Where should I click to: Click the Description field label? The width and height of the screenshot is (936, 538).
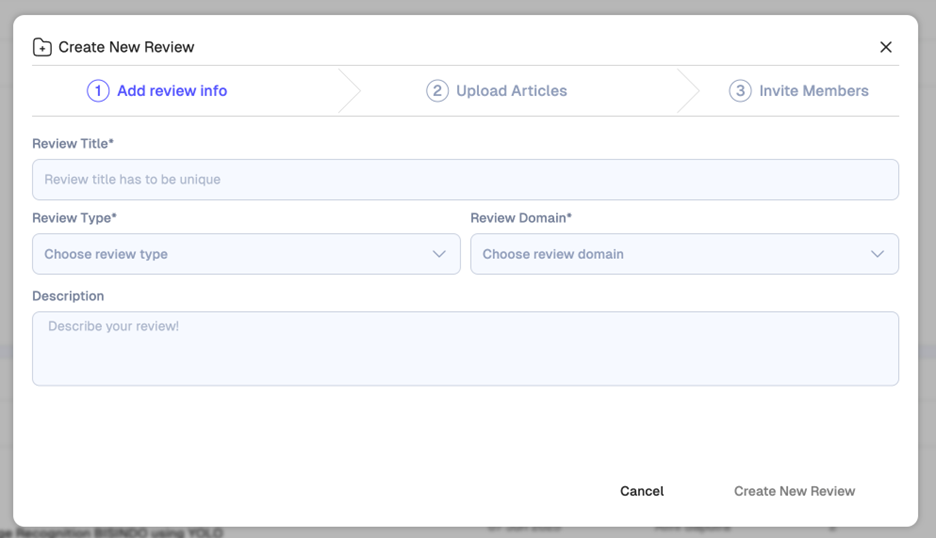(68, 296)
